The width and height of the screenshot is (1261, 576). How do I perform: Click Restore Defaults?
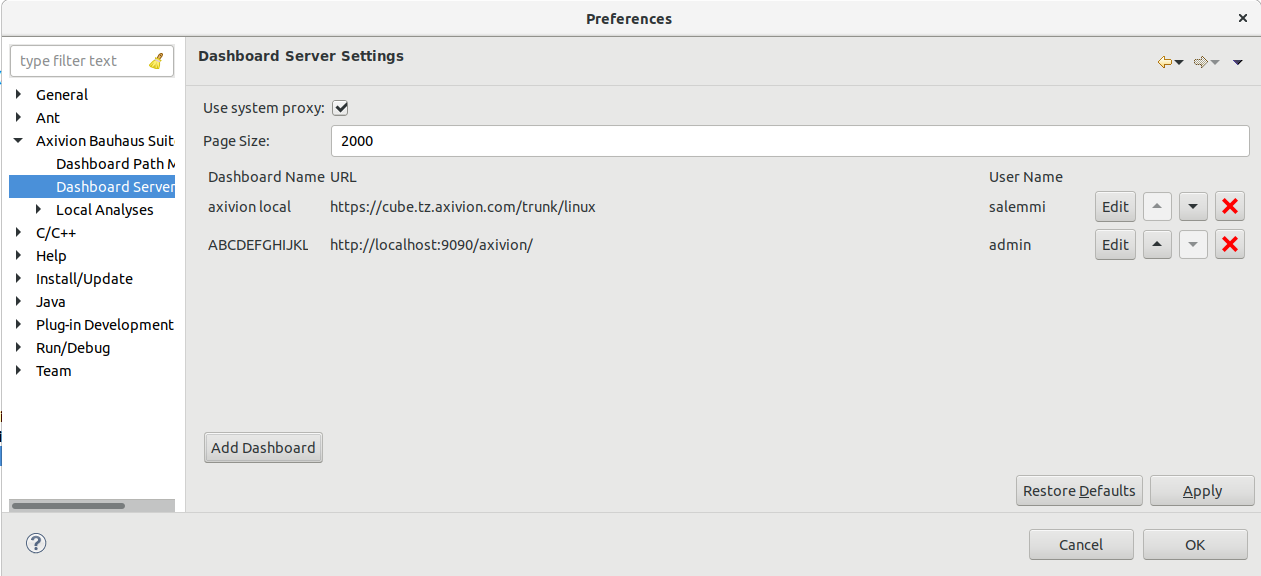[x=1079, y=491]
